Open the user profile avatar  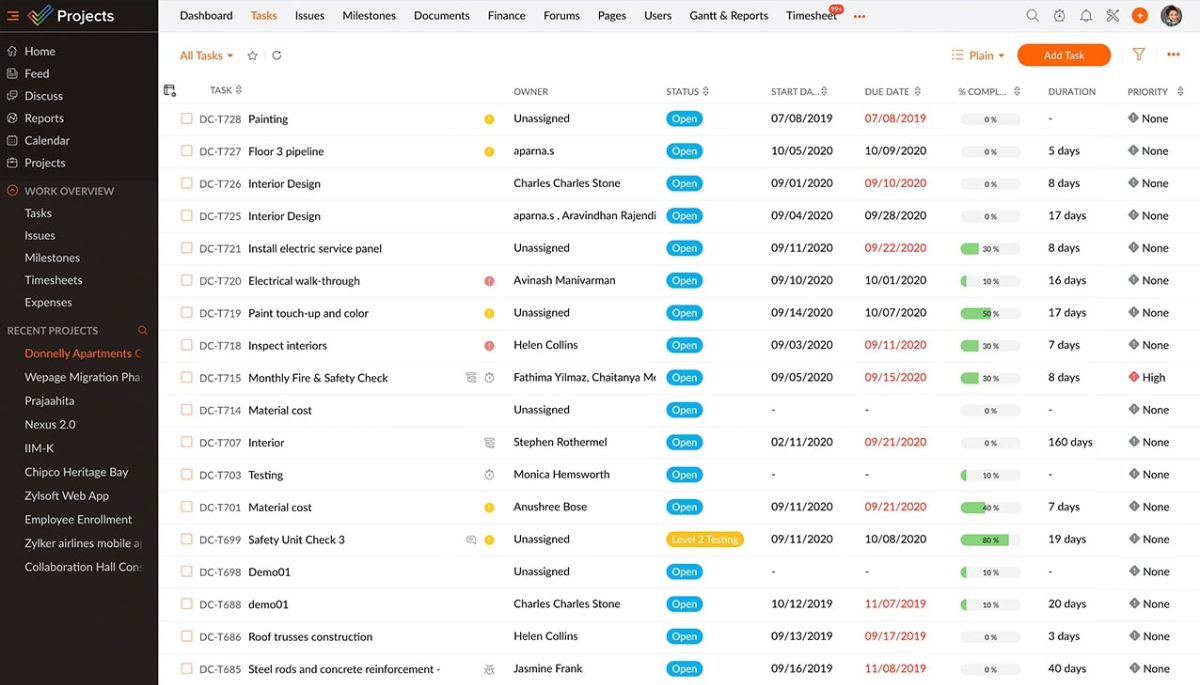[1171, 16]
